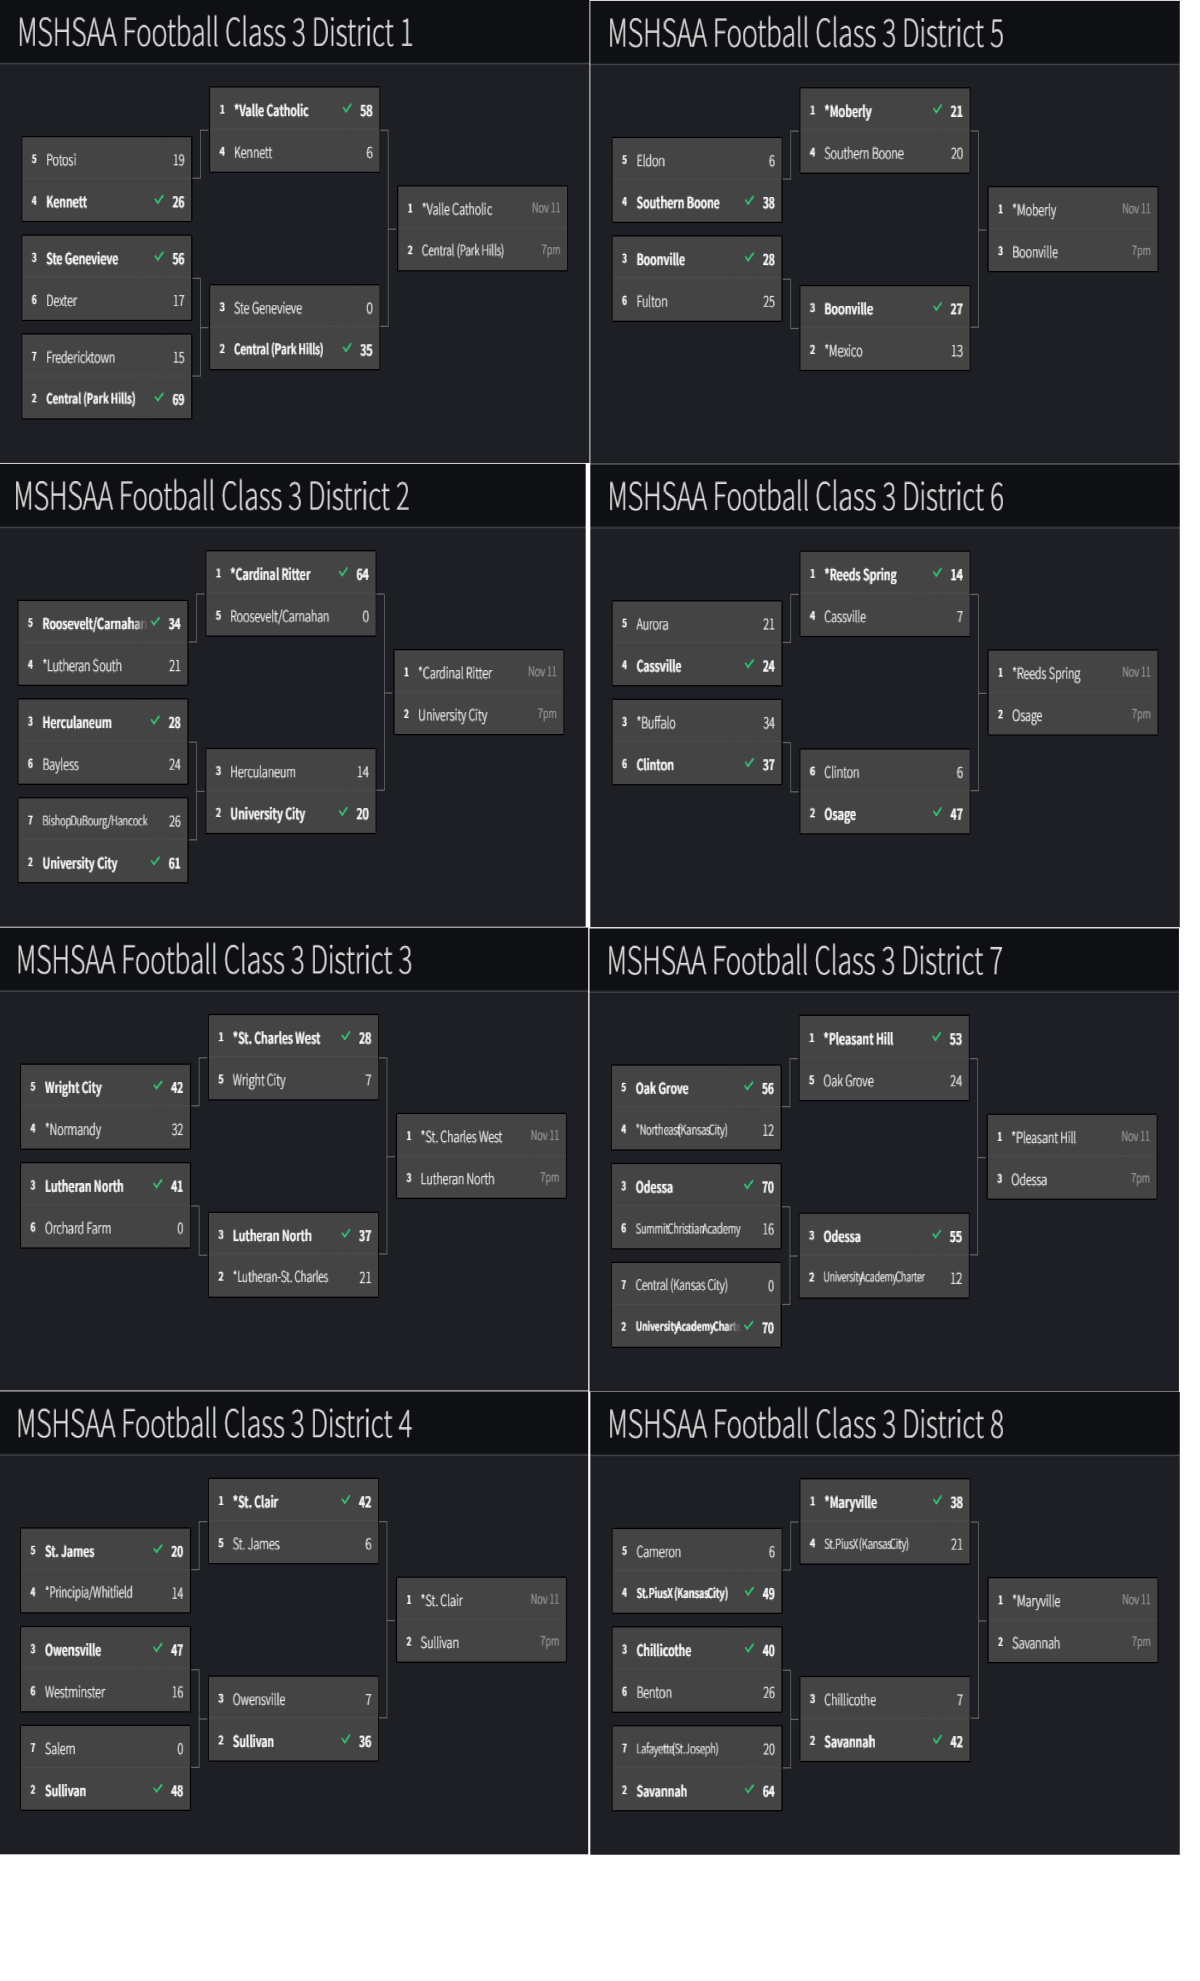1200x1981 pixels.
Task: Click the checkmark next to Herculaneum's 28 score
Action: [155, 721]
